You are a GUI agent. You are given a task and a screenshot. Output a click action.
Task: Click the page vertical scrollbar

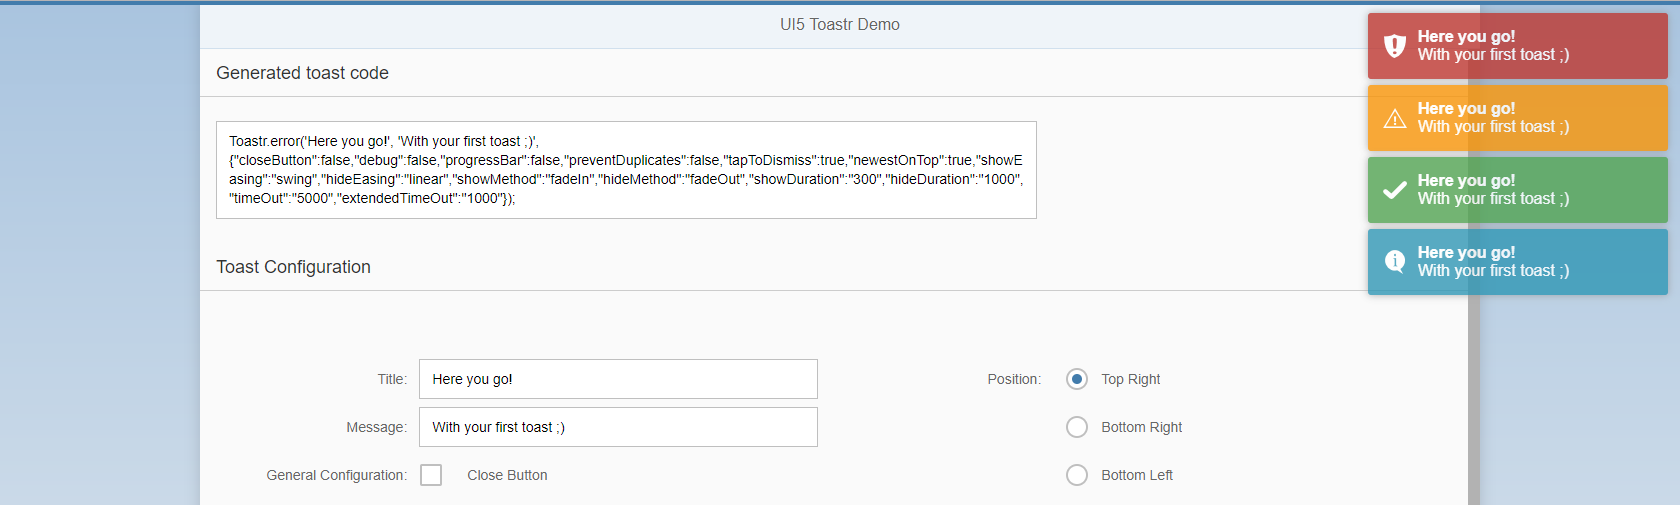pyautogui.click(x=1473, y=255)
